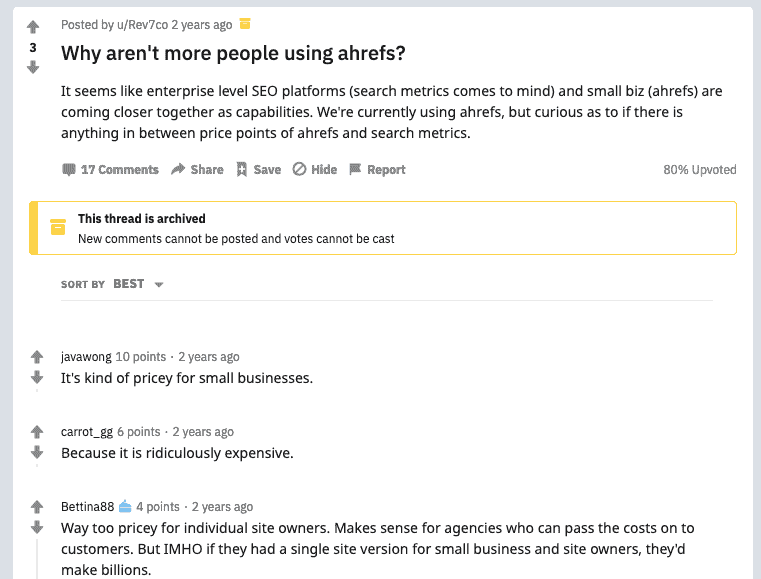Viewport: 761px width, 579px height.
Task: Open u/Rev7co user profile
Action: click(142, 25)
